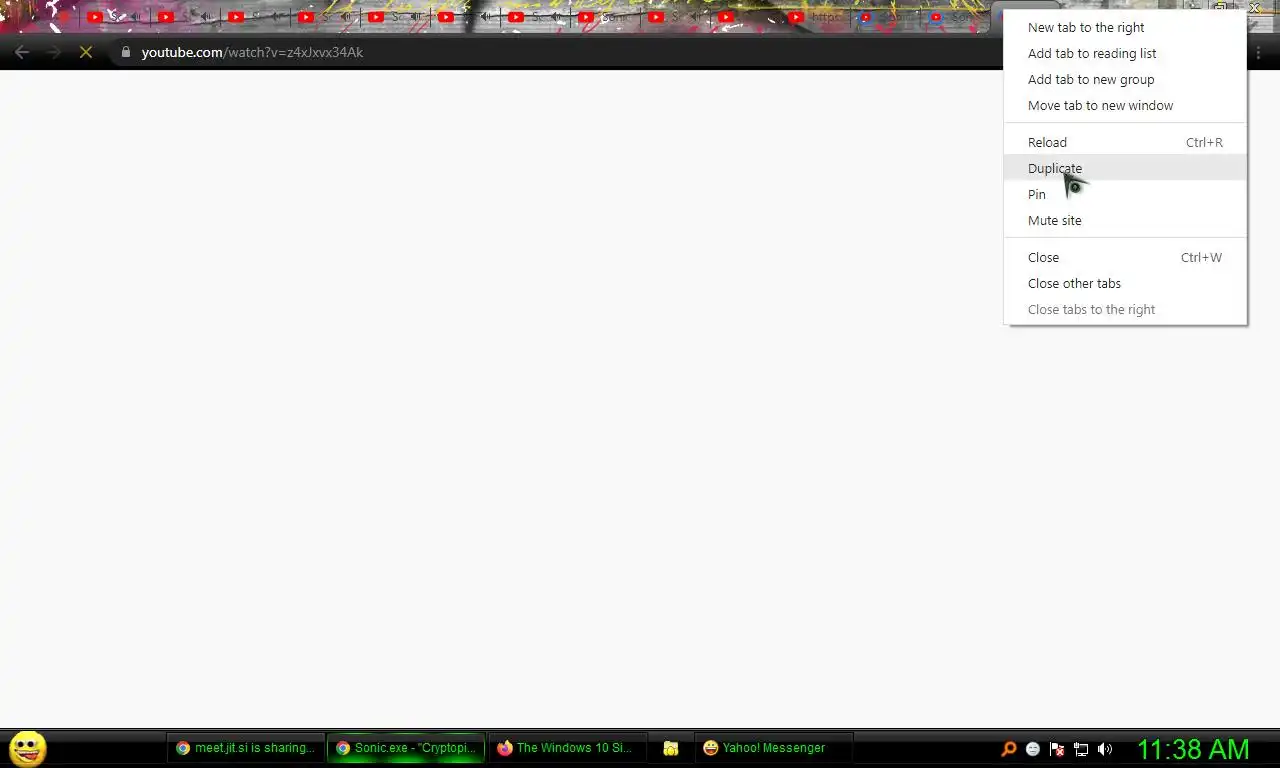Duplicate the current tab from the menu
Screen dimensions: 1280x768
[x=1125, y=168]
